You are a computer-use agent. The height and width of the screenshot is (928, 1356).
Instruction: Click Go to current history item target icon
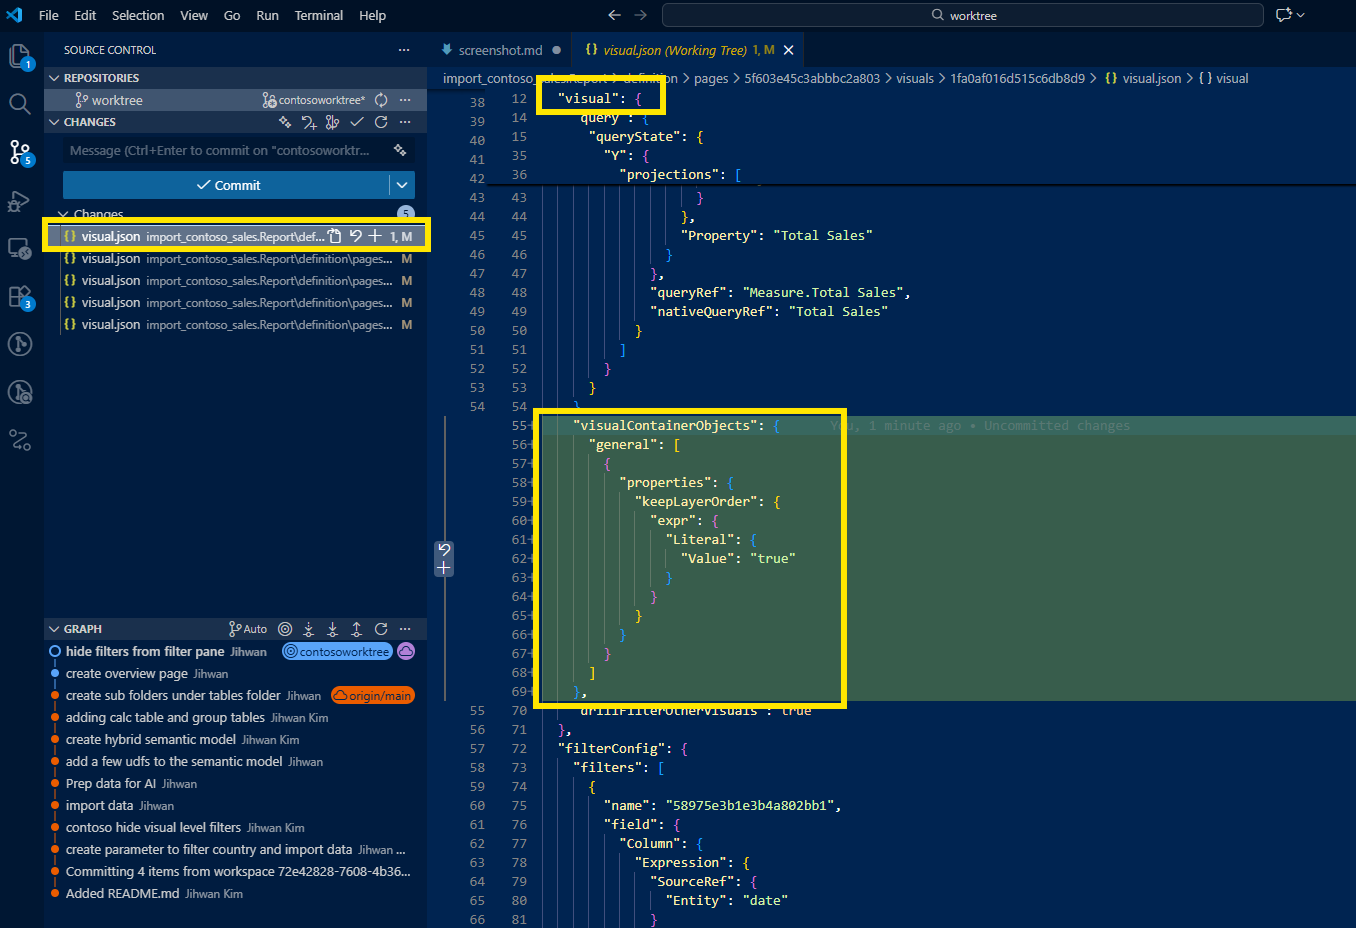point(285,629)
